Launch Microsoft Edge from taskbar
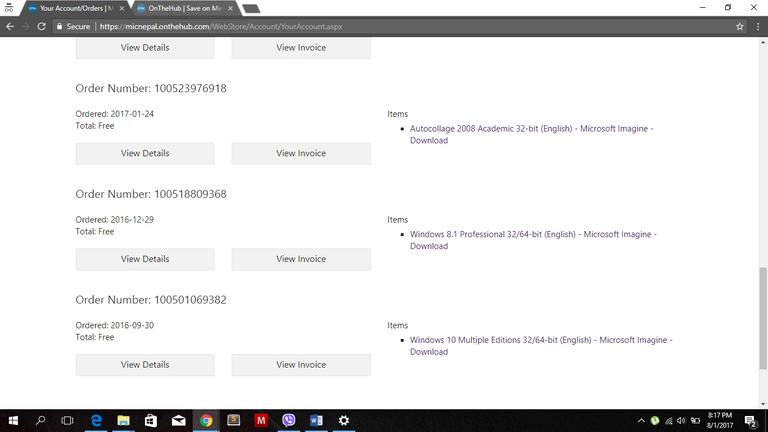 (96, 421)
